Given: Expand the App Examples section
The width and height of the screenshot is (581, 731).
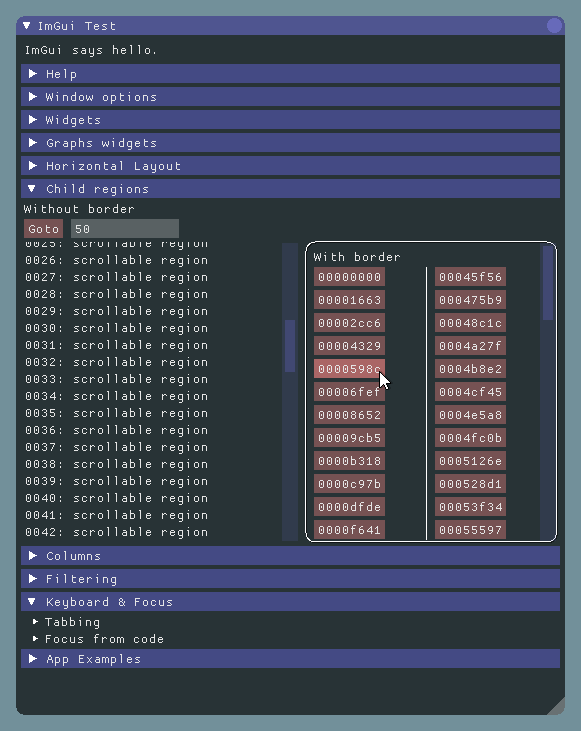Looking at the screenshot, I should 290,659.
